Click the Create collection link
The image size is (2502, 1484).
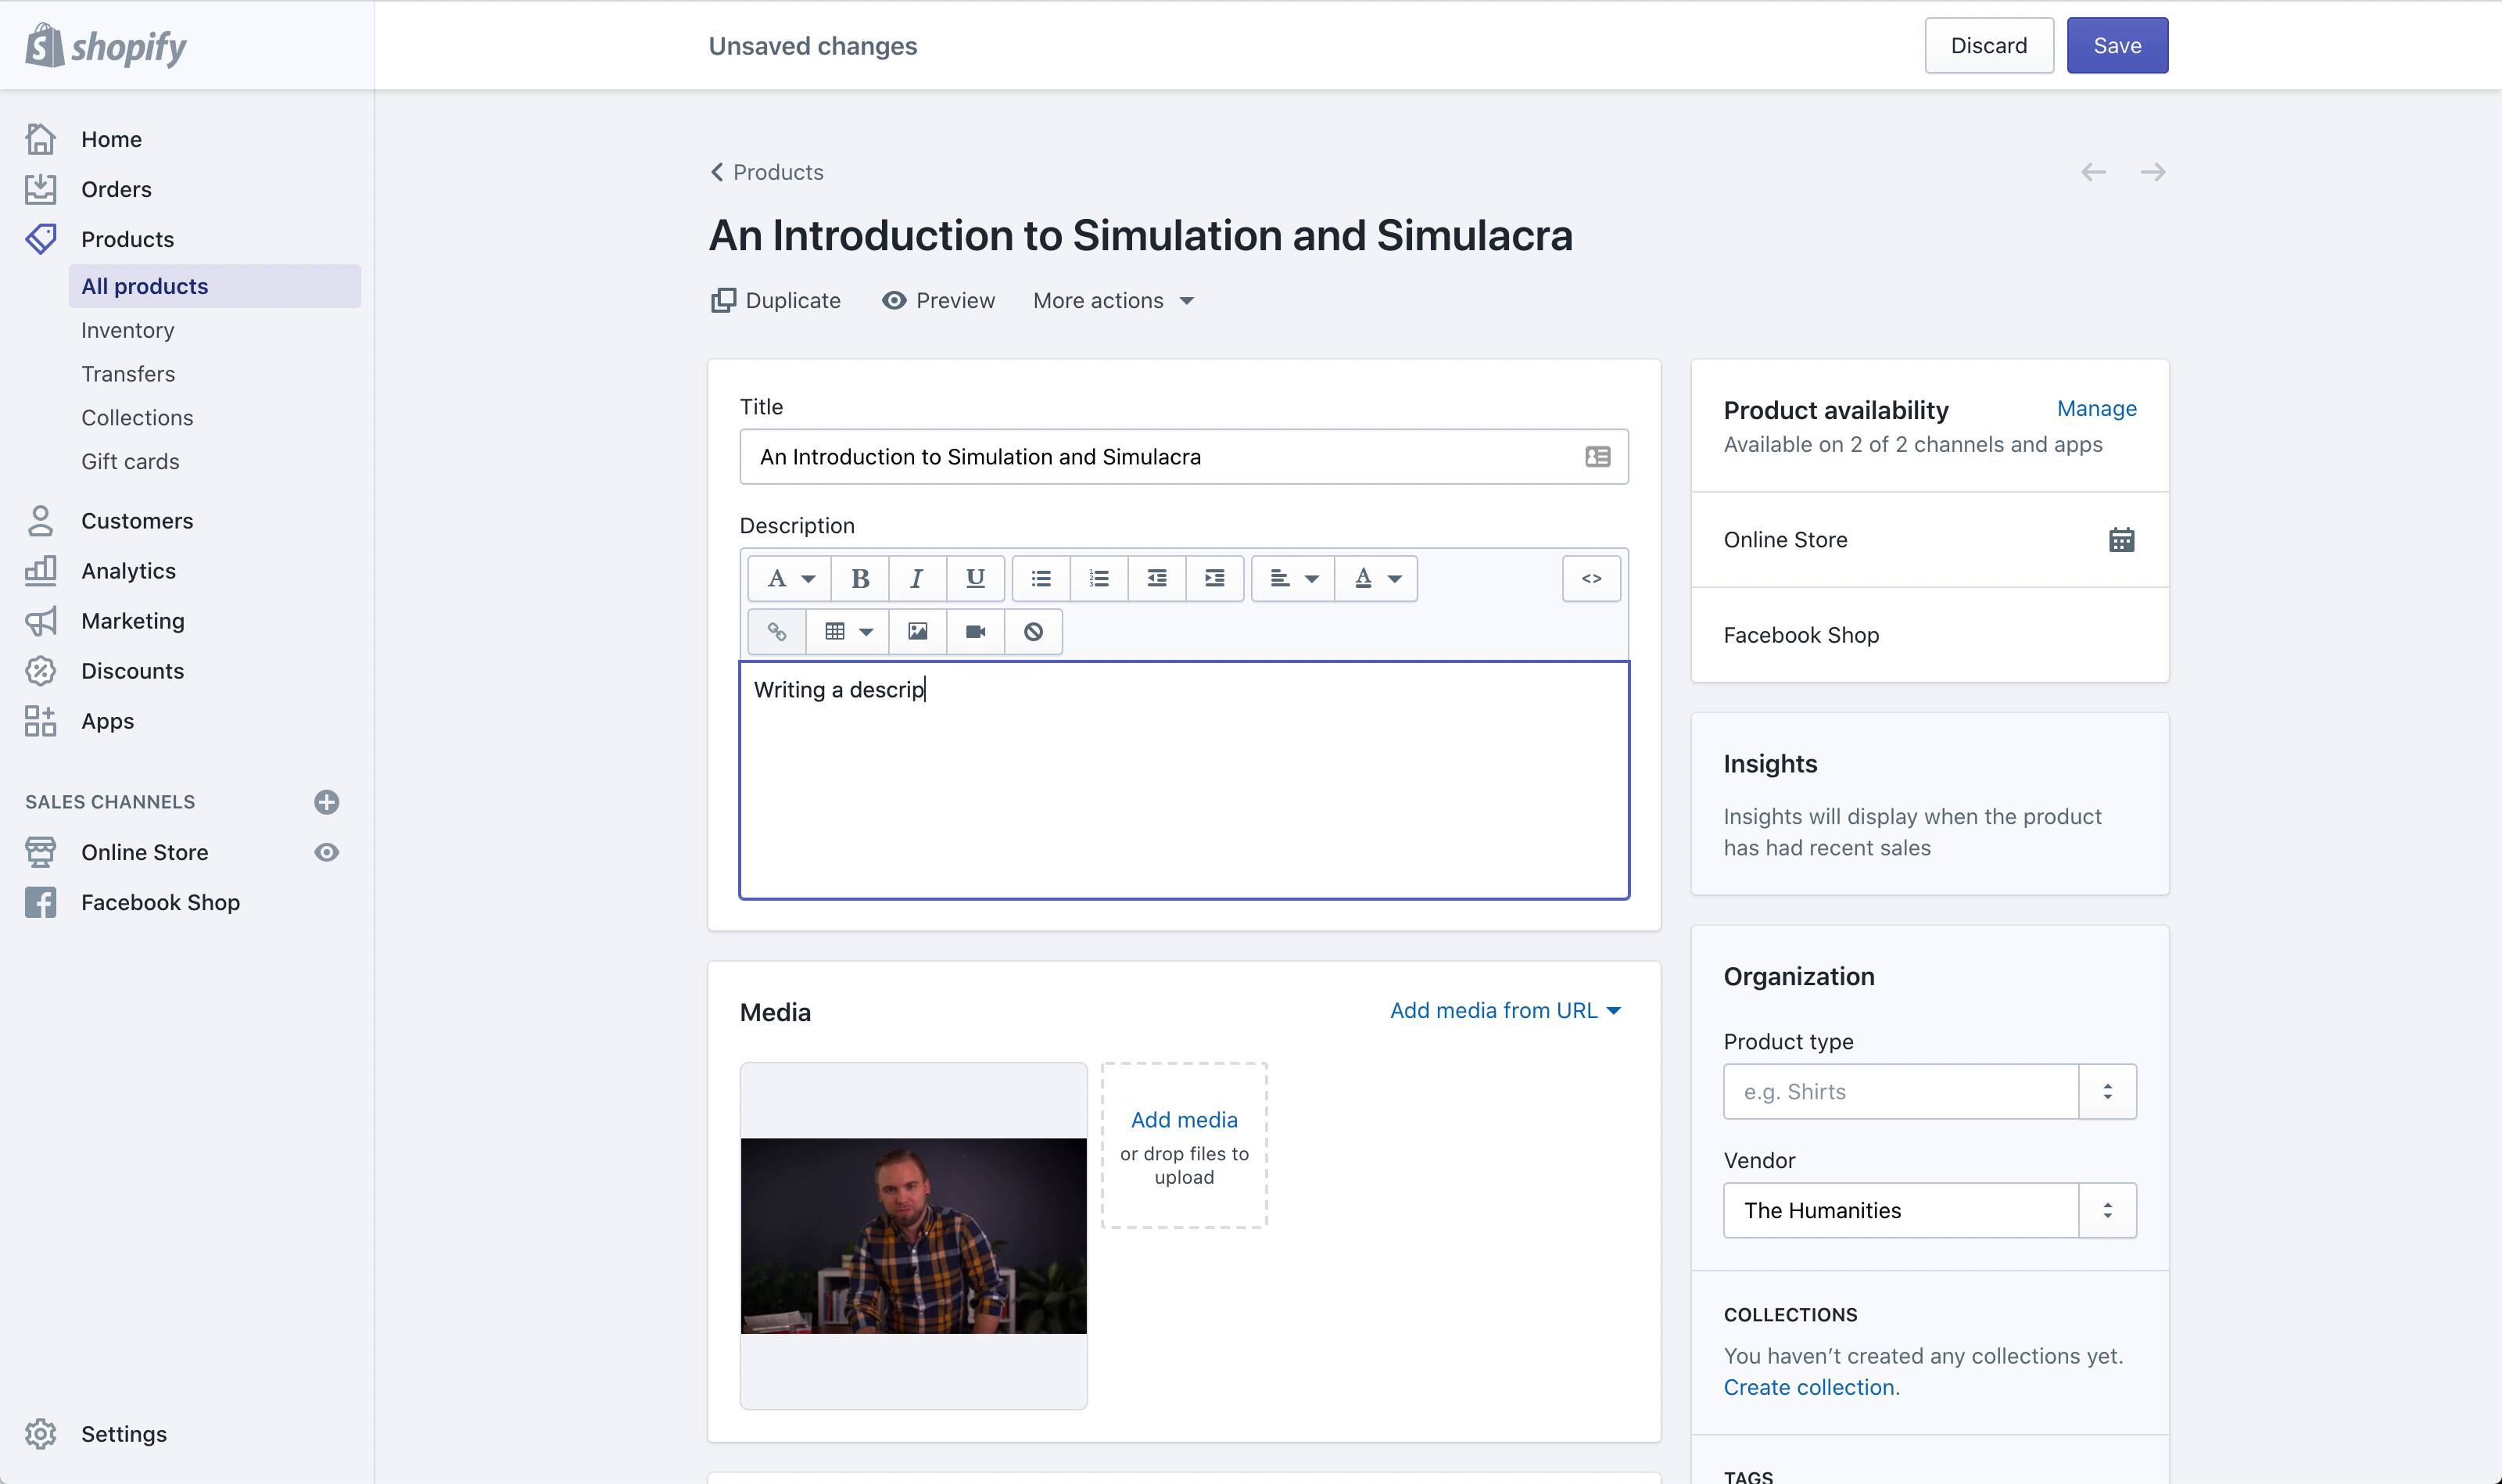1808,1387
